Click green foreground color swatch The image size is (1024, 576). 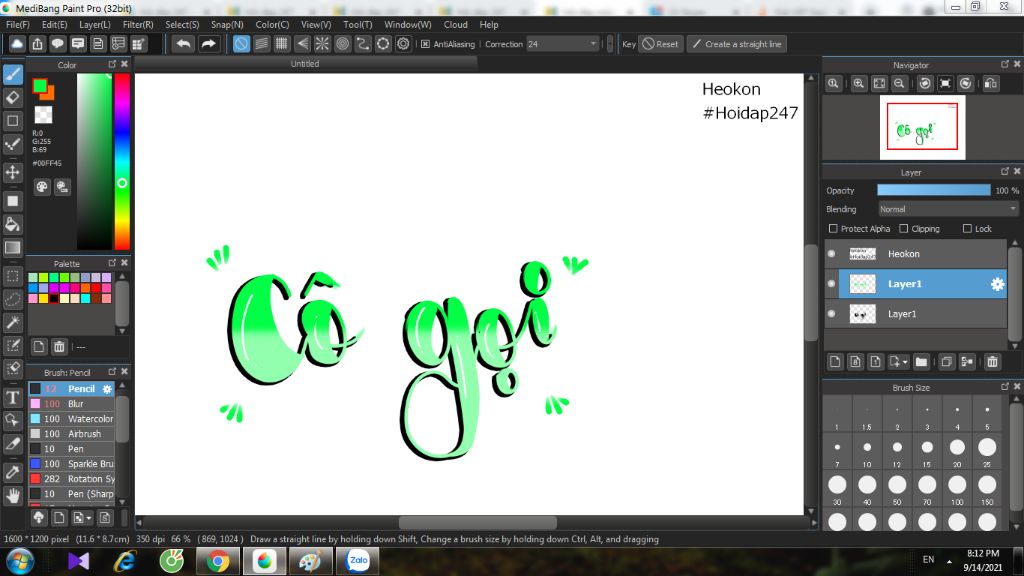[x=40, y=86]
